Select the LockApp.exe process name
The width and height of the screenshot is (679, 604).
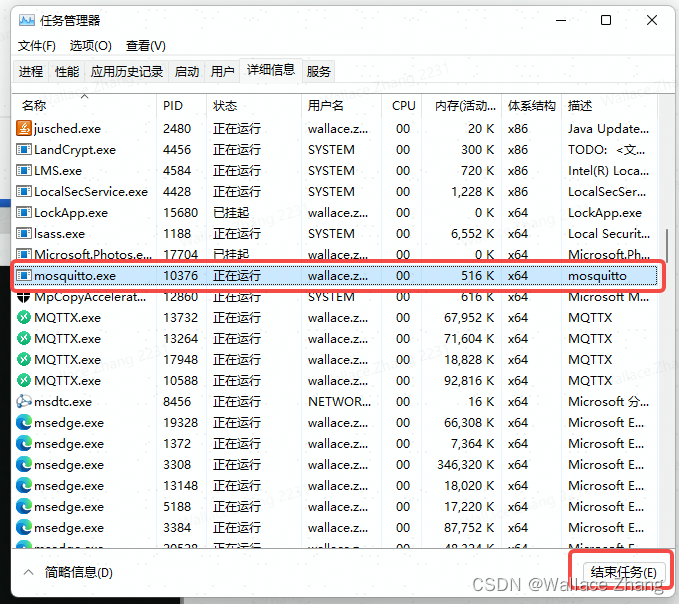(x=71, y=213)
